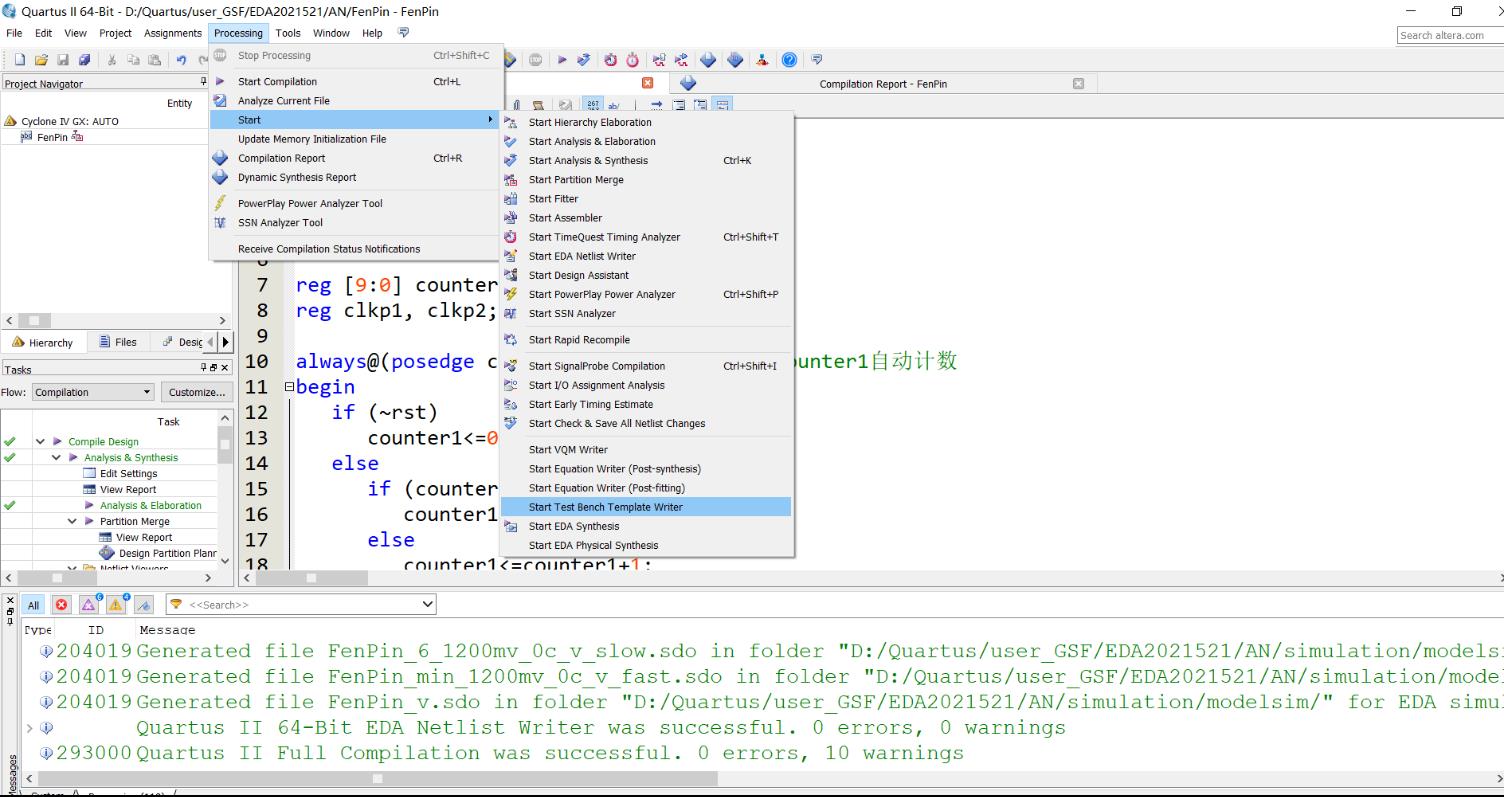Screen dimensions: 1504x797
Task: Choose Start EDA Netlist Writer
Action: click(x=646, y=256)
